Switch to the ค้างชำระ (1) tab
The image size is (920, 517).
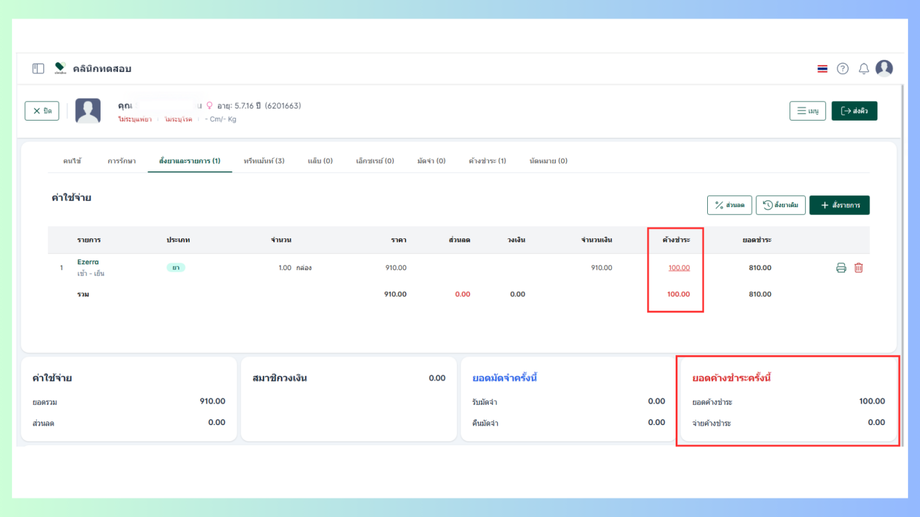[x=487, y=161]
